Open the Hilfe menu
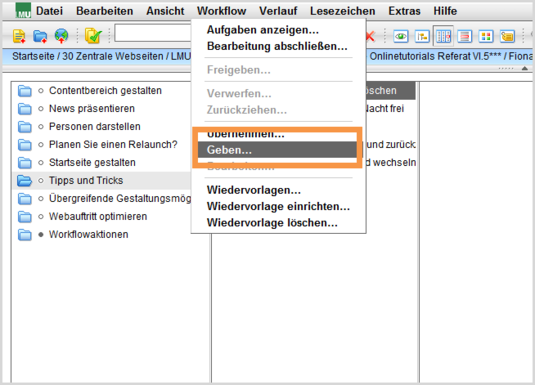The height and width of the screenshot is (385, 535). tap(445, 11)
